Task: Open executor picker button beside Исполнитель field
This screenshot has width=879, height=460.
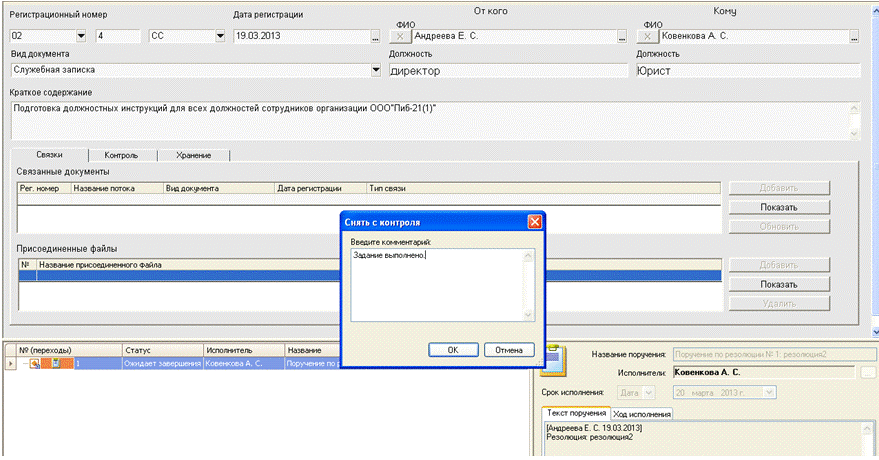Action: point(868,373)
